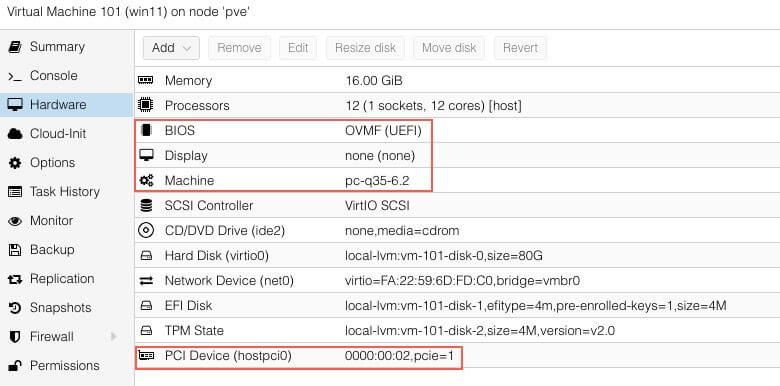This screenshot has width=780, height=386.
Task: Click the Replication arrows icon
Action: click(x=15, y=279)
